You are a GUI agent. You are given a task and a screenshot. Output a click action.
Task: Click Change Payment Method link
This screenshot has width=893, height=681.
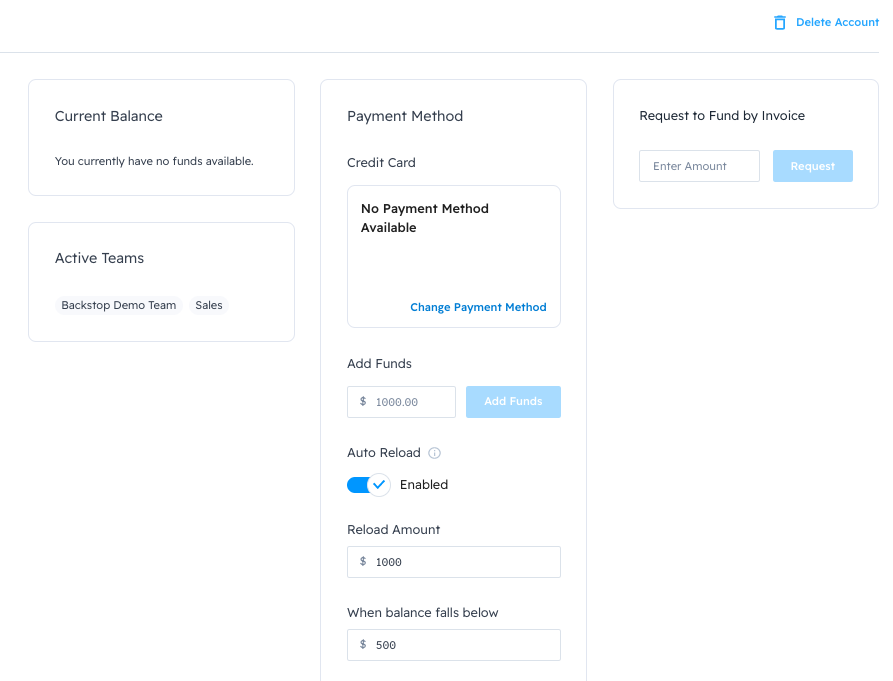point(478,307)
